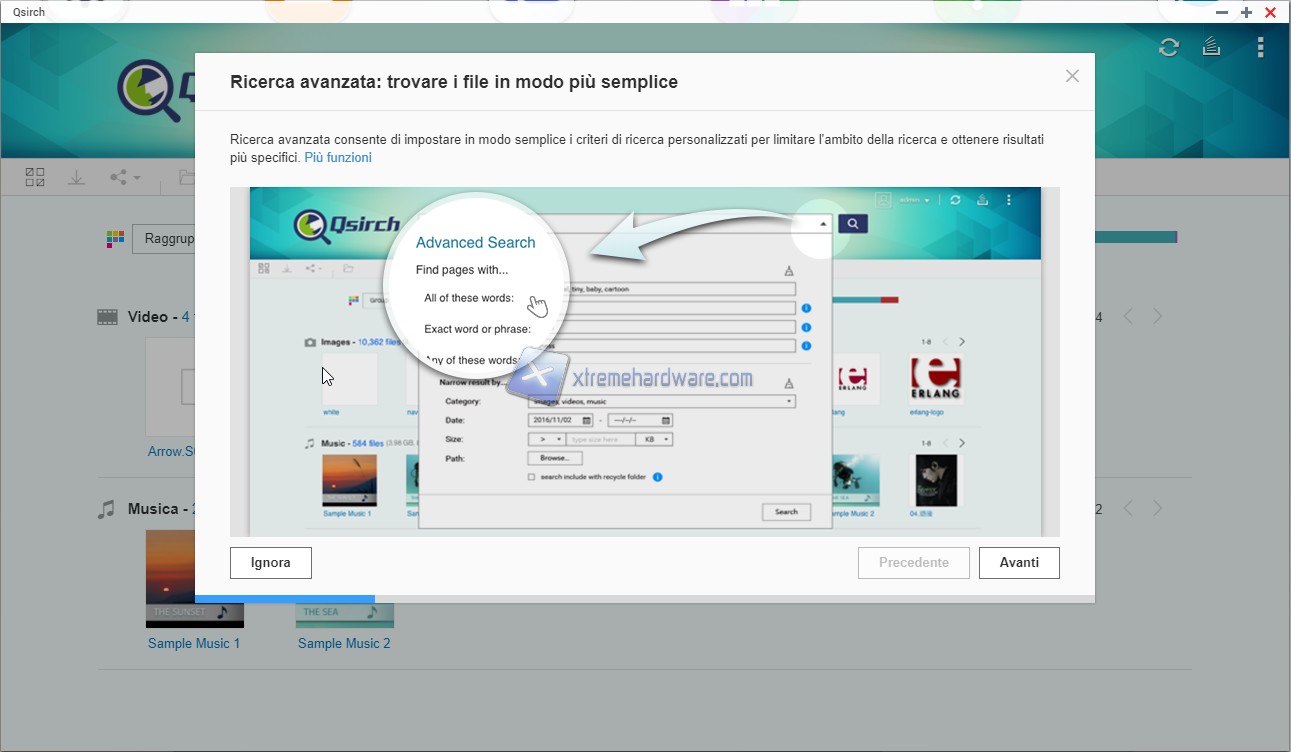Open the share toolbar dropdown

(125, 178)
